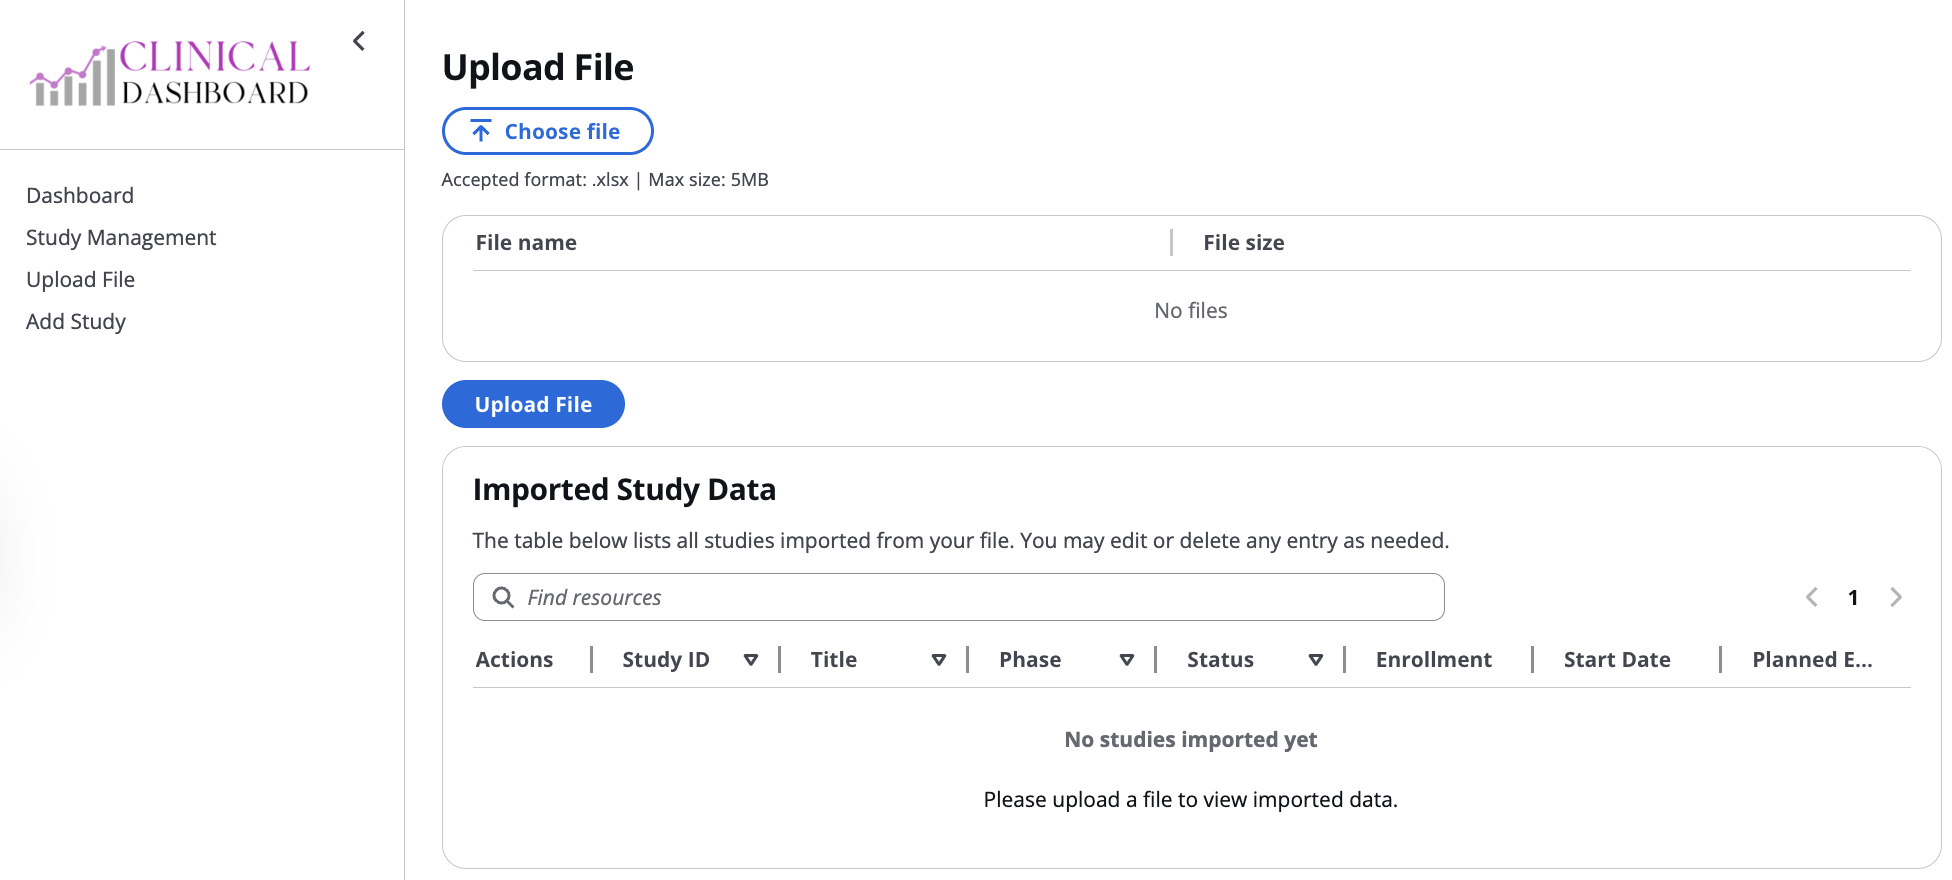
Task: Go to next page in table pagination
Action: click(x=1895, y=597)
